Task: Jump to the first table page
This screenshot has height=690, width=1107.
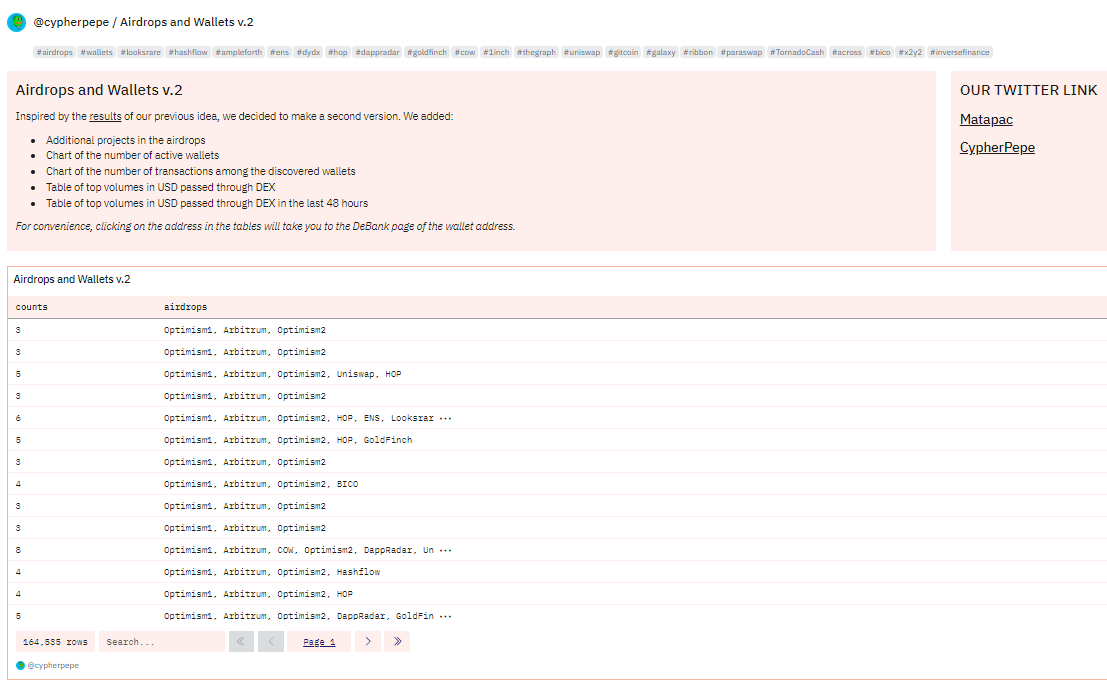Action: coord(241,642)
